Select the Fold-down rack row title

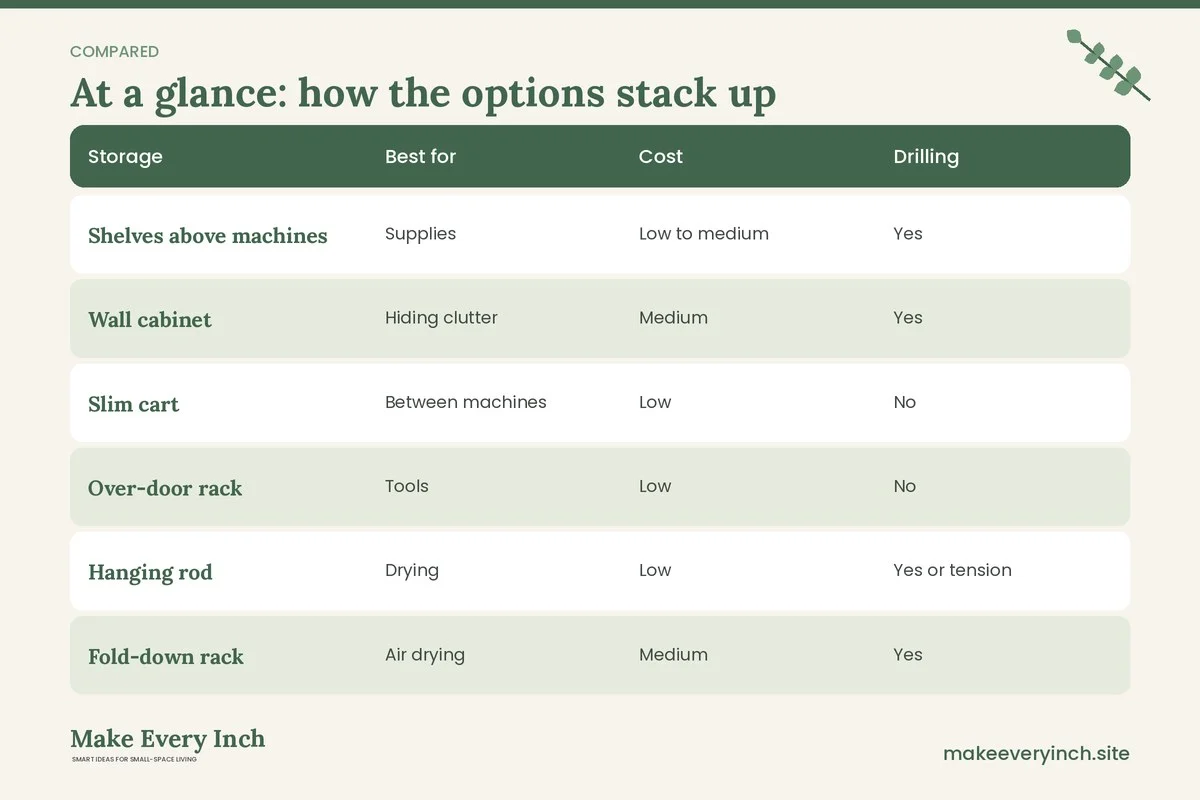[x=166, y=657]
